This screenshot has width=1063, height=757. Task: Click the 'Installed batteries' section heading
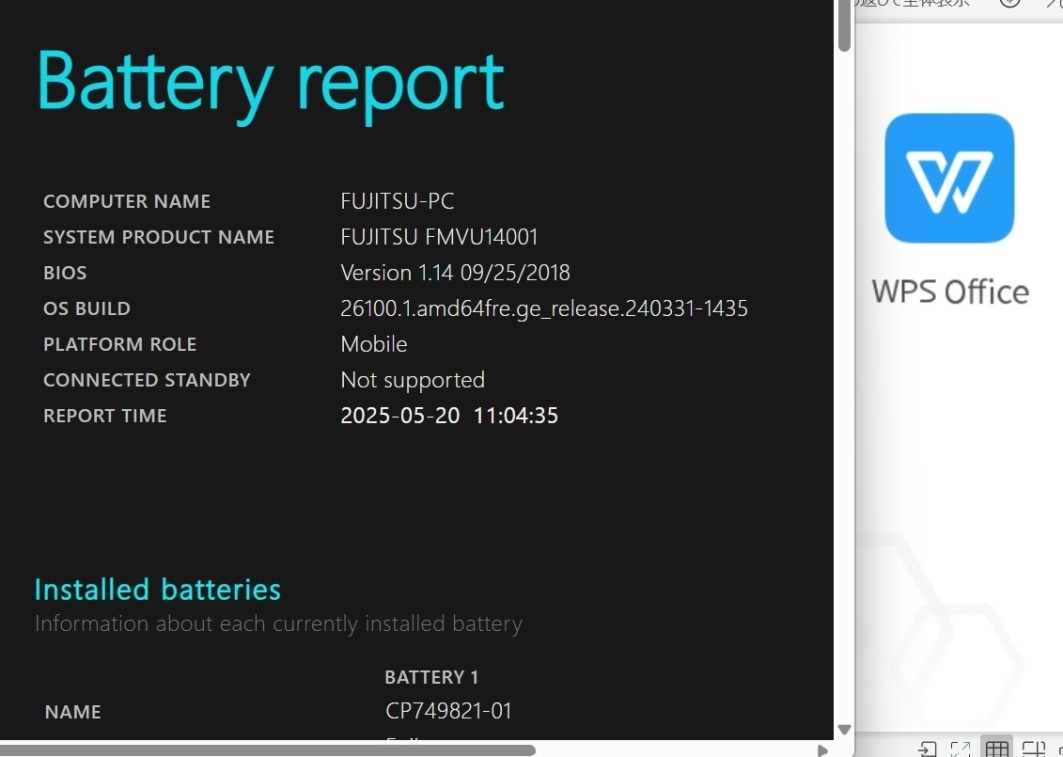(157, 590)
